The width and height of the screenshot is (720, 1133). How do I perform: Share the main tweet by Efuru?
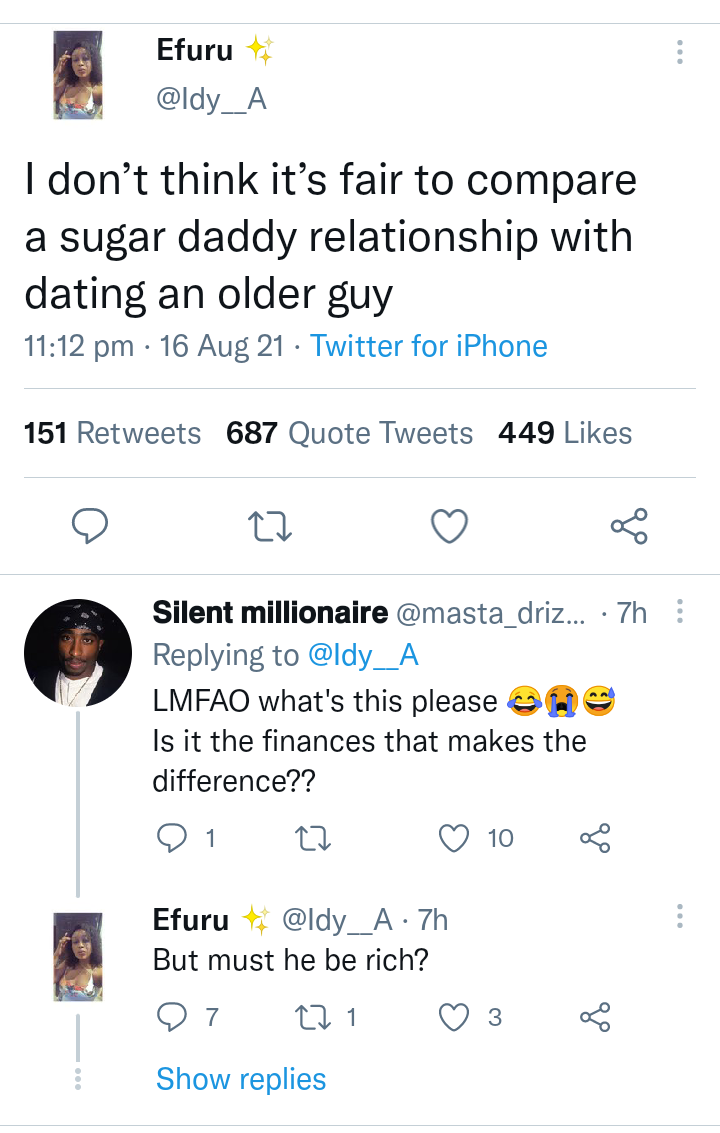point(629,526)
